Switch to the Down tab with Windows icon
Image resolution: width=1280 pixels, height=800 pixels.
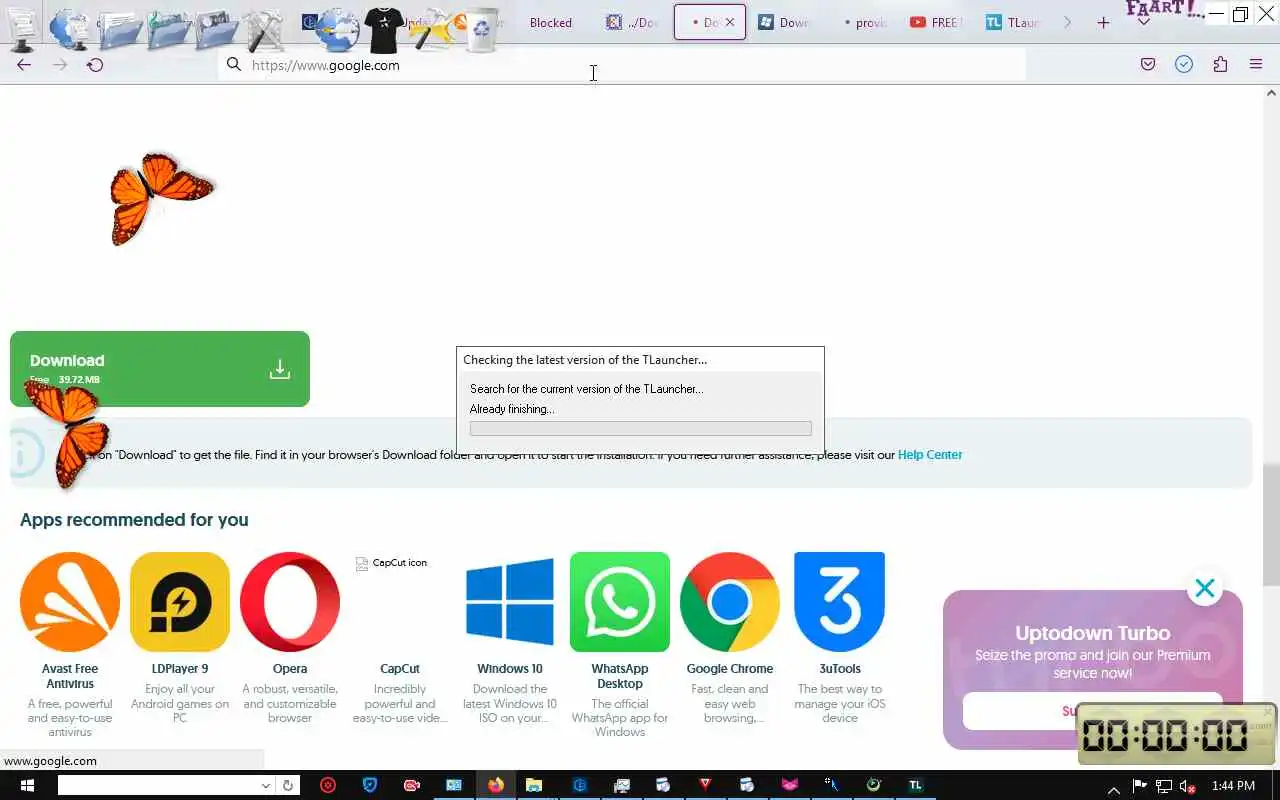click(x=784, y=23)
